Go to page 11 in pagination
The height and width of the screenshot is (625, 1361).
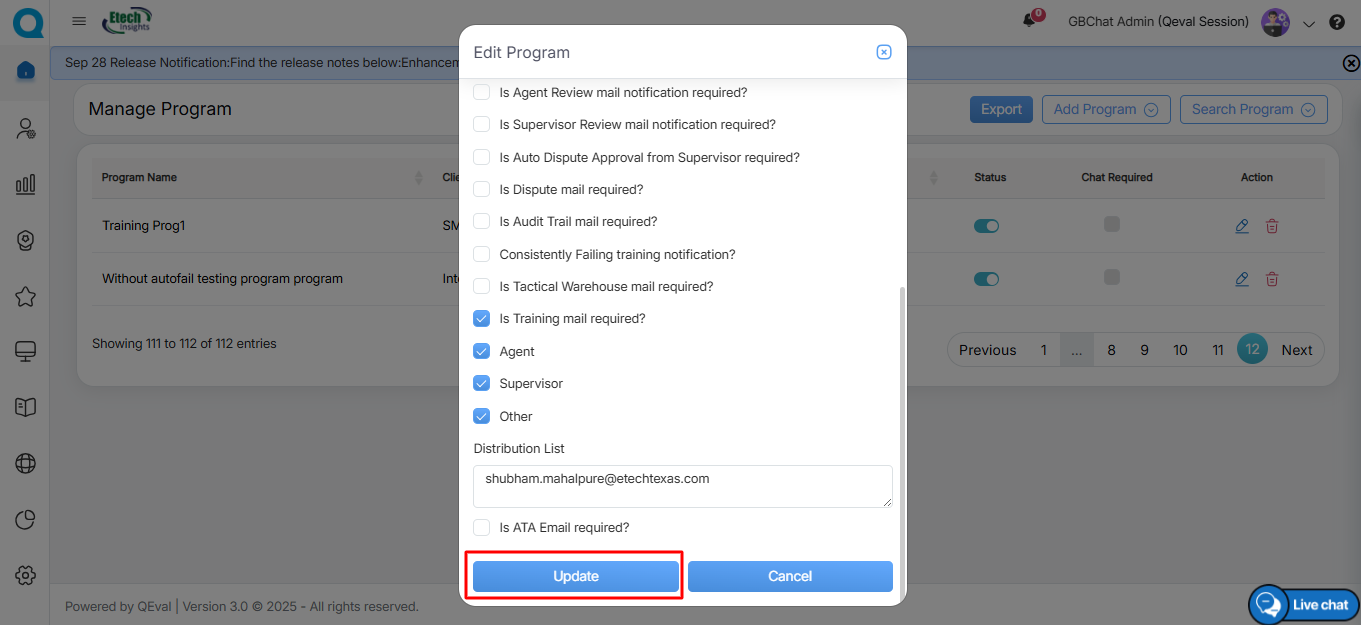click(x=1217, y=350)
